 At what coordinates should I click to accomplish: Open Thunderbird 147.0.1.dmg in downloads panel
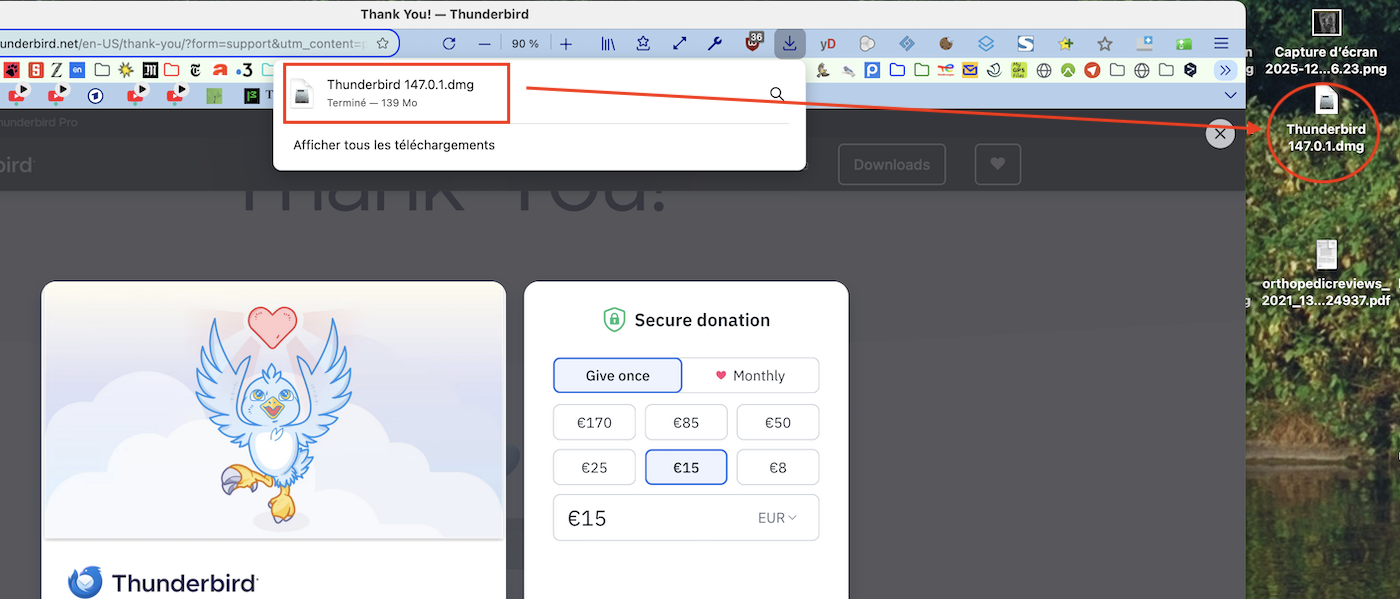397,94
